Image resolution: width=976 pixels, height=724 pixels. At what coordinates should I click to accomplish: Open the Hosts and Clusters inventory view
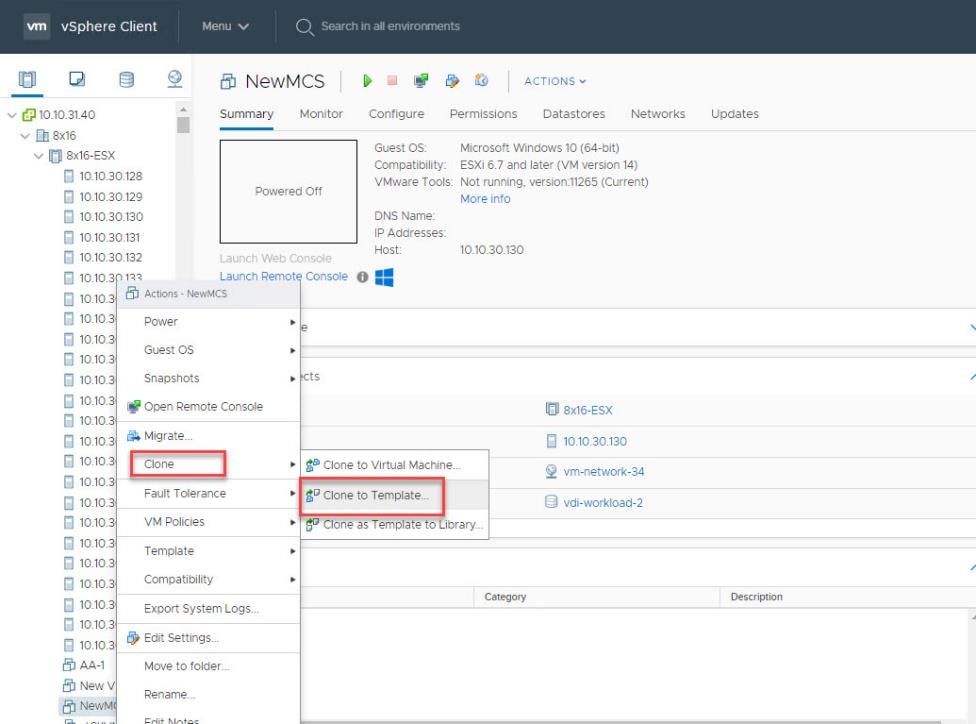(x=25, y=80)
